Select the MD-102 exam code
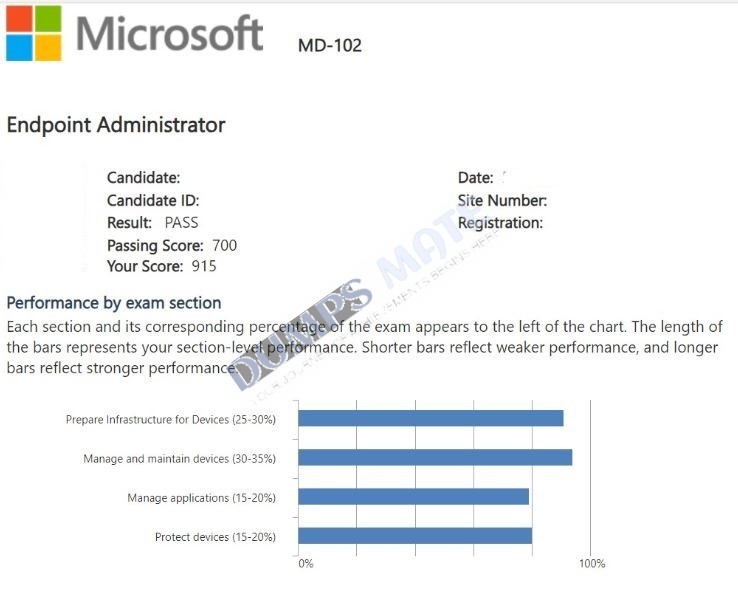 (x=330, y=46)
